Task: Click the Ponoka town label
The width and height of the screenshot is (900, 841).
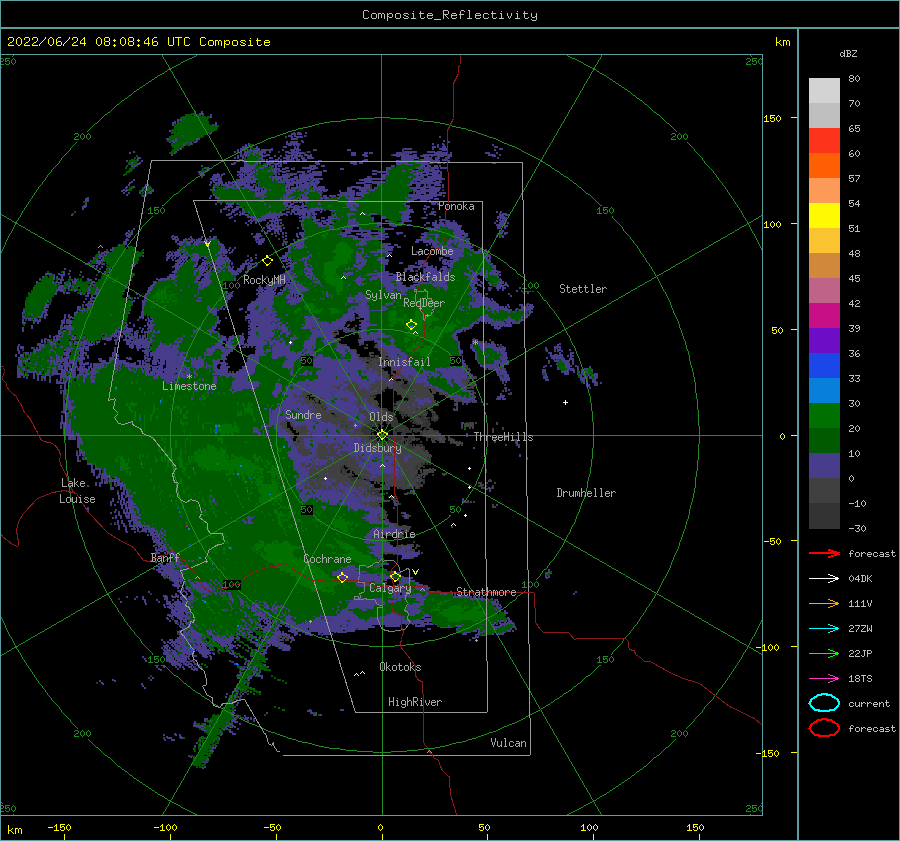Action: click(456, 206)
